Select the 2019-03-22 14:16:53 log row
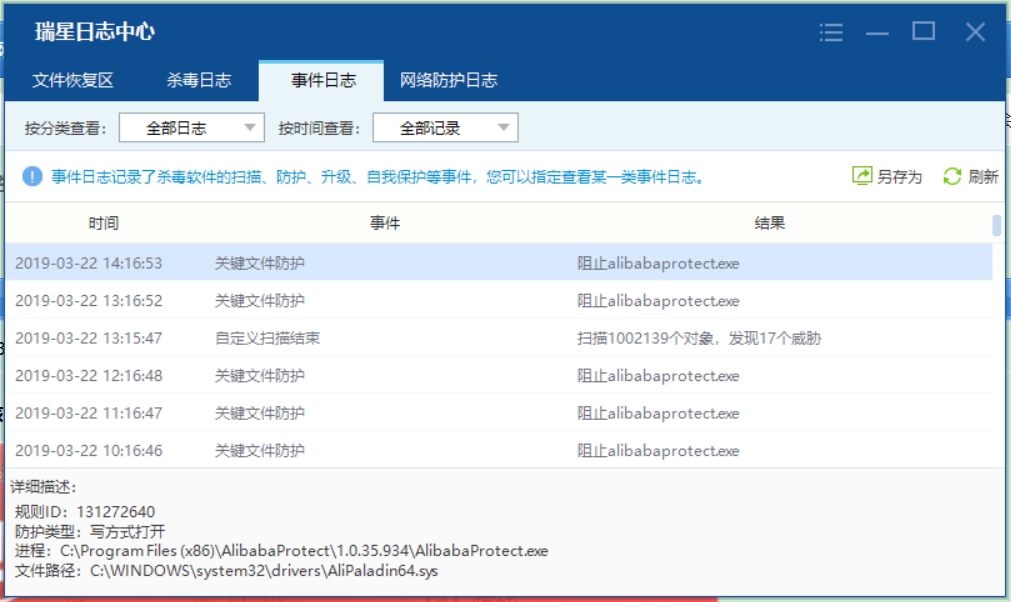This screenshot has height=602, width=1011. pos(498,262)
